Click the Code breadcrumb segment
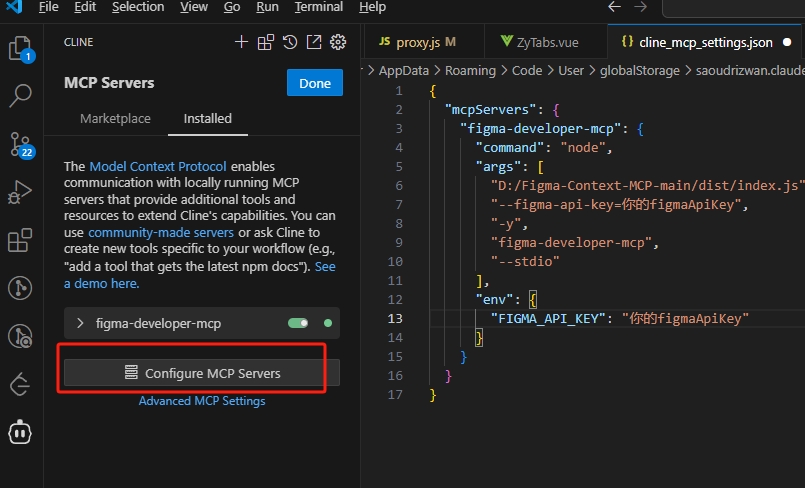Image resolution: width=805 pixels, height=488 pixels. [x=527, y=70]
